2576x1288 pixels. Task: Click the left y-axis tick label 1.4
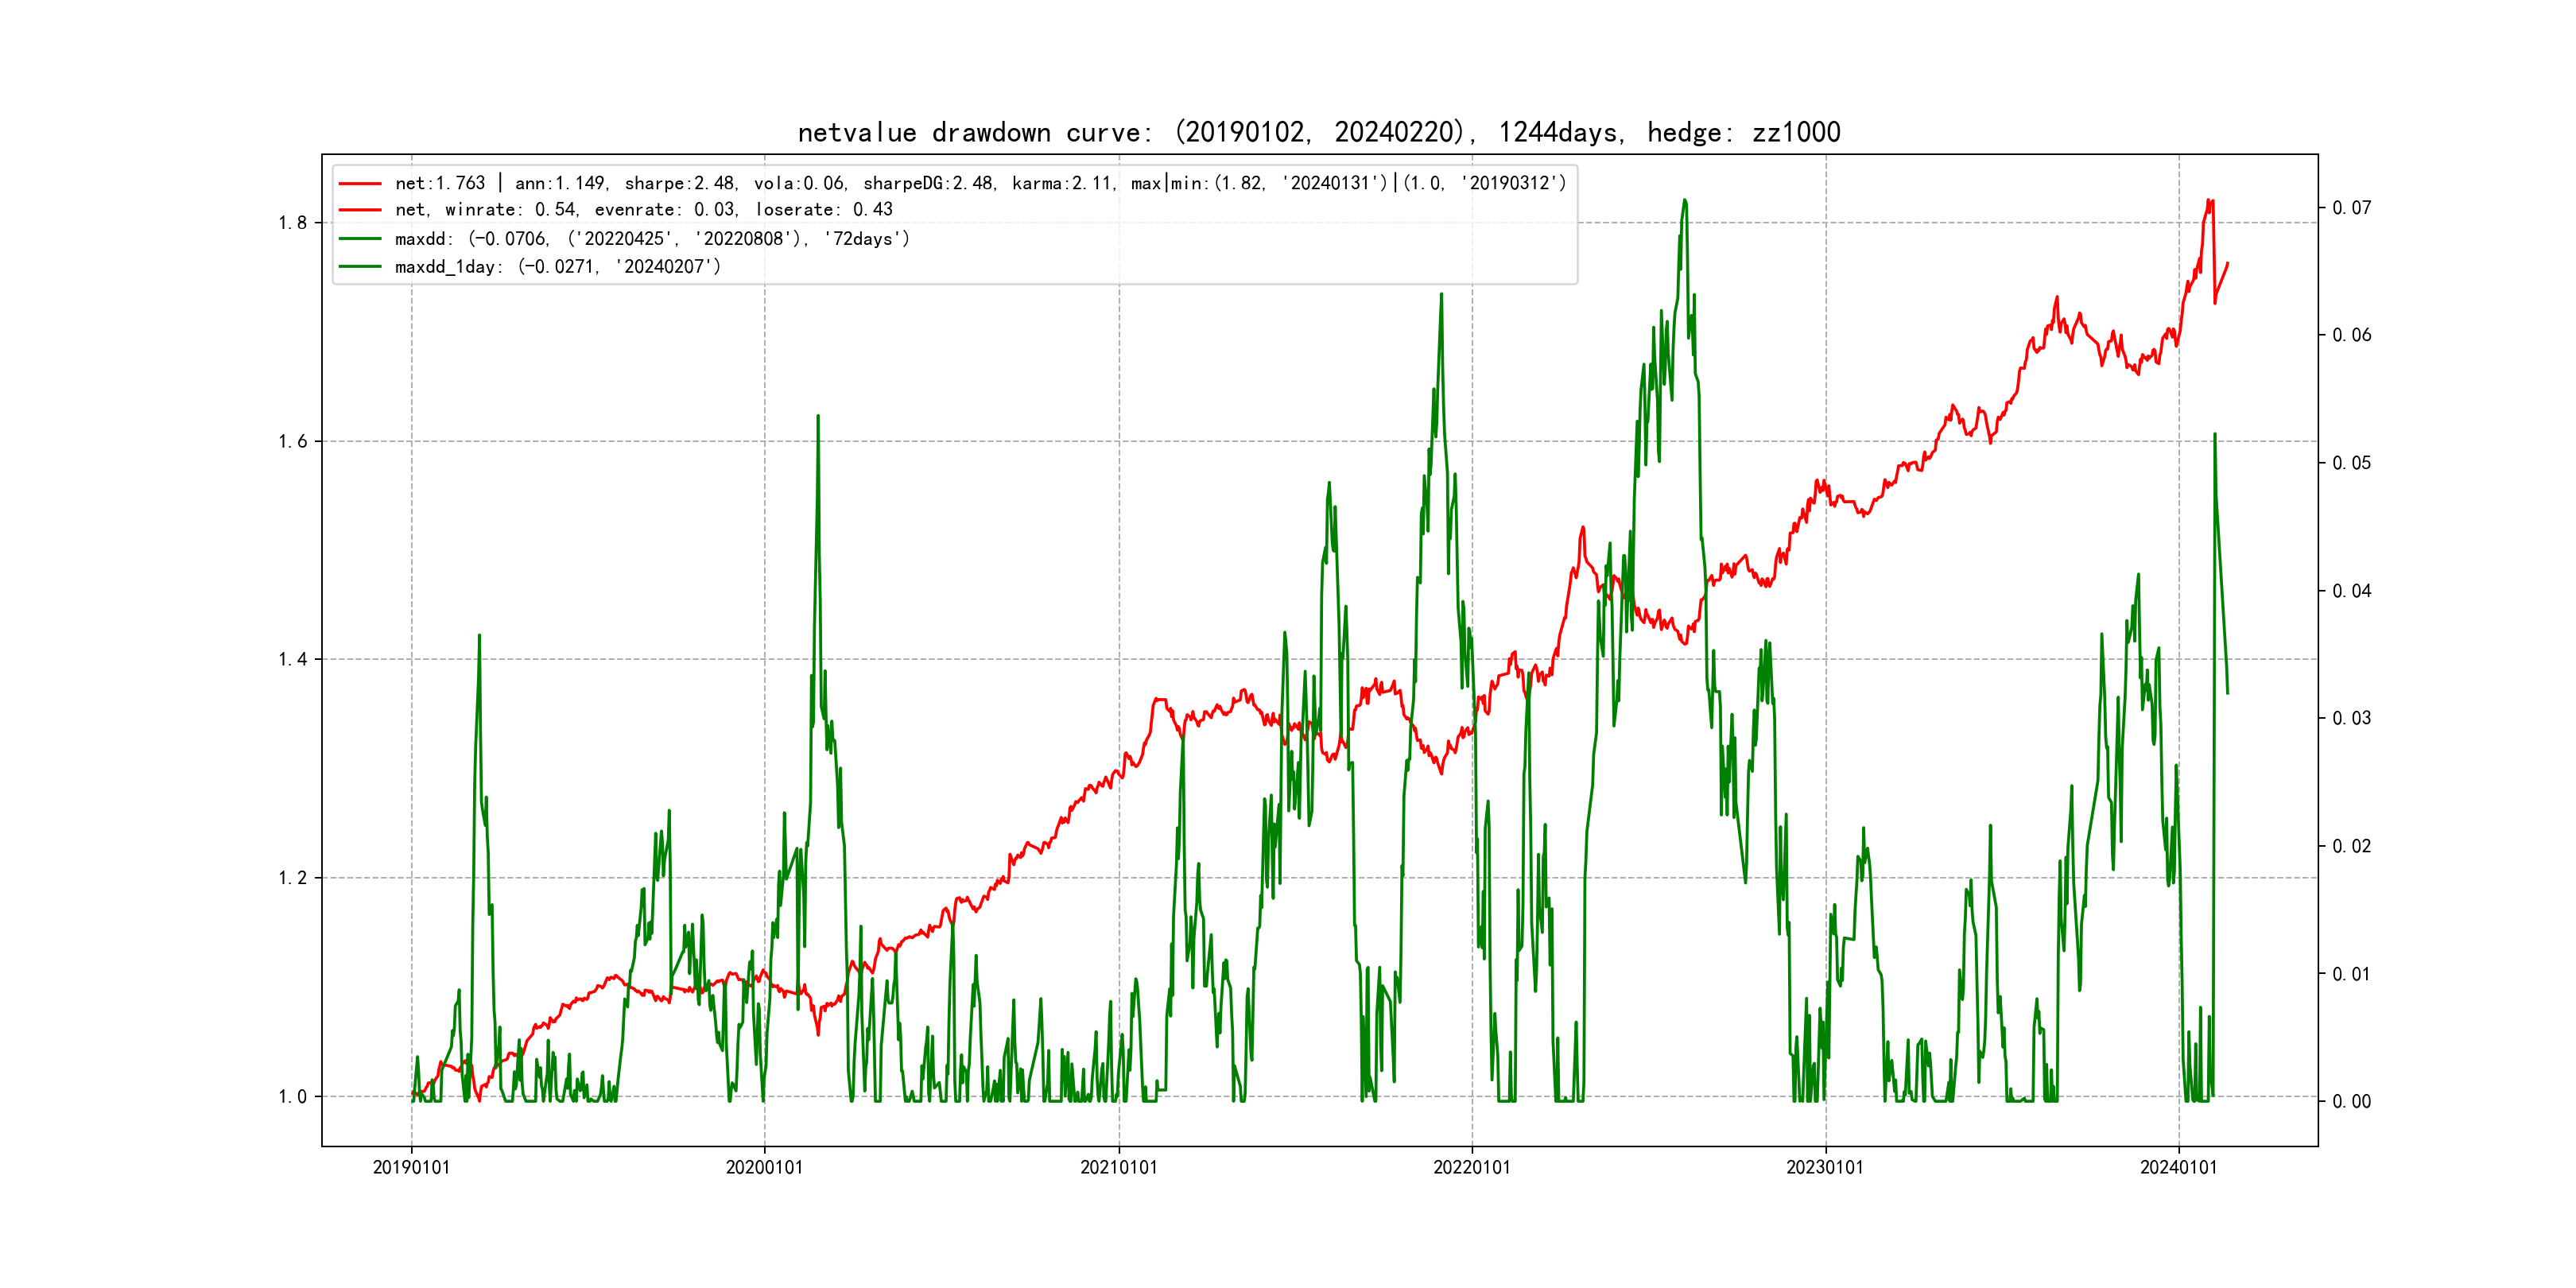pos(292,659)
